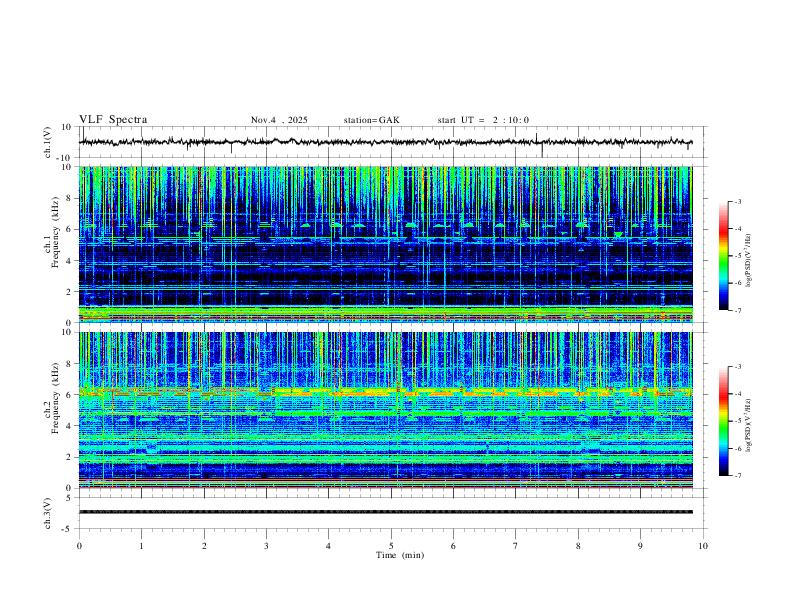The width and height of the screenshot is (792, 612).
Task: Click the 'station=GAK' label
Action: coord(371,120)
